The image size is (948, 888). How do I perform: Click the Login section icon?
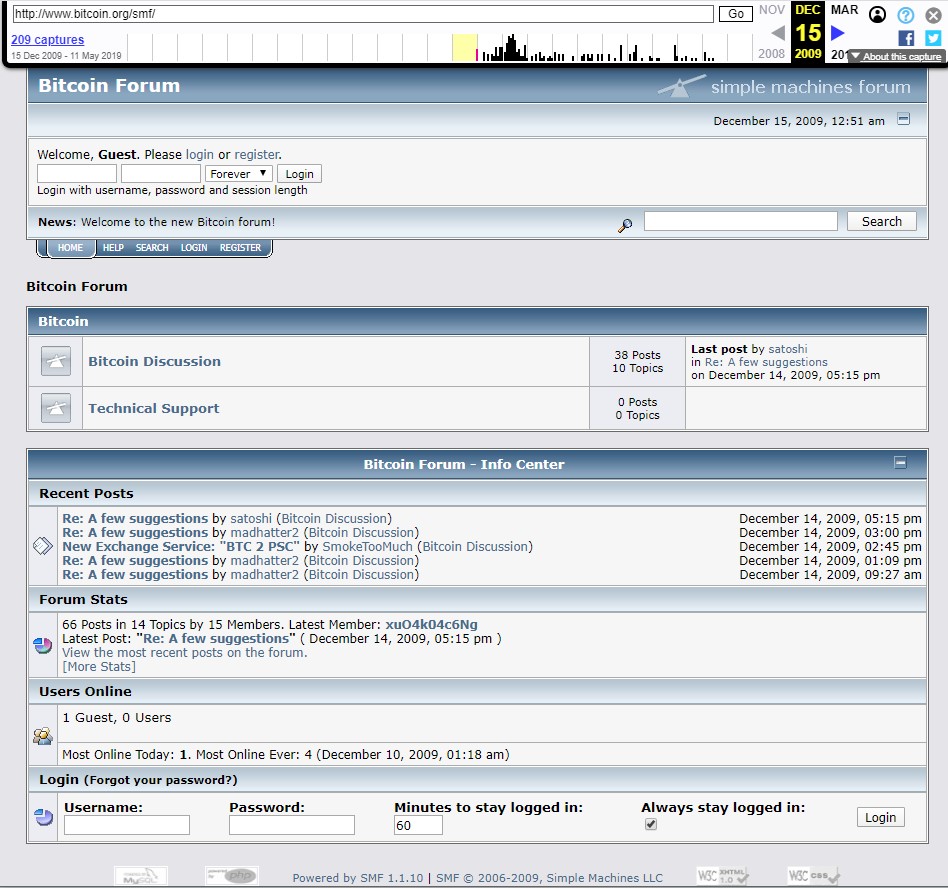pos(44,817)
